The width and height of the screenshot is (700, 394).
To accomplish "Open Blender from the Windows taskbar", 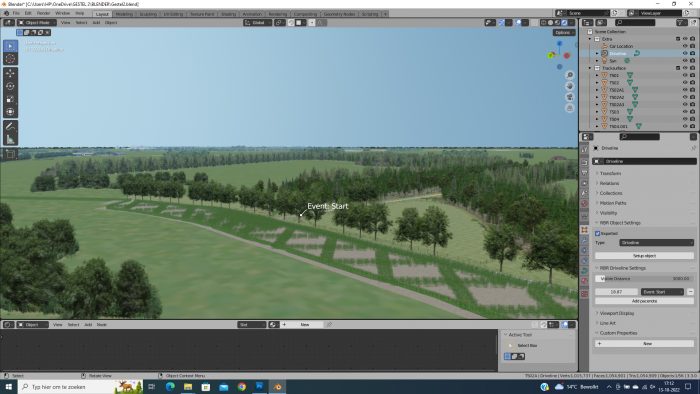I will [277, 387].
